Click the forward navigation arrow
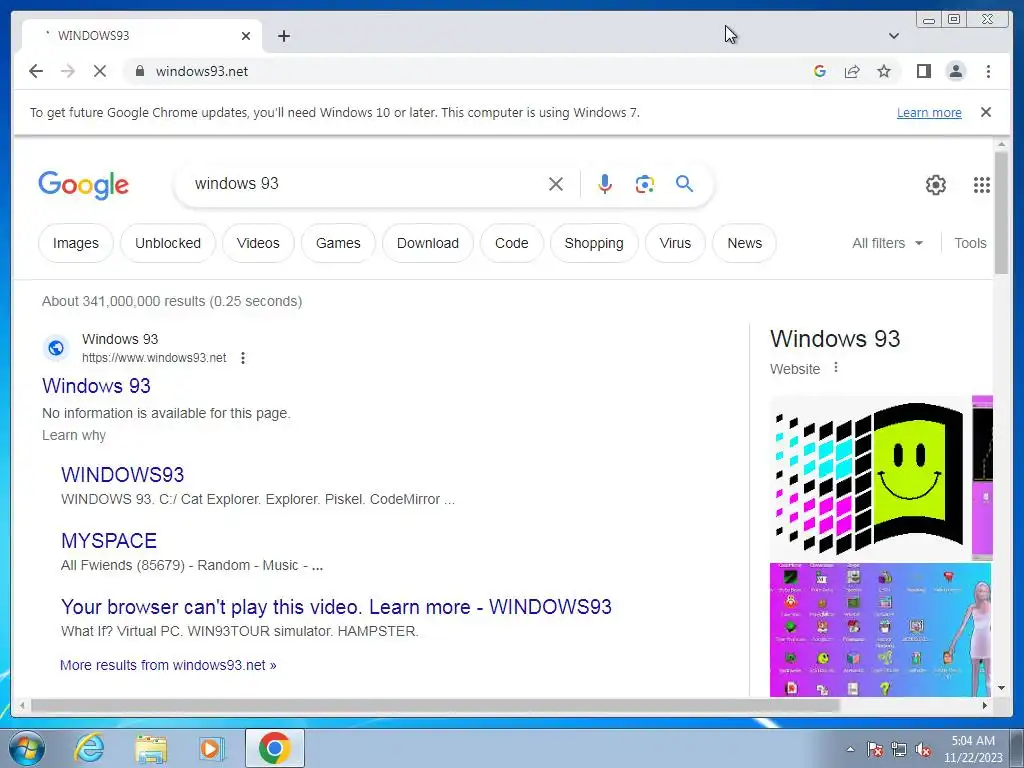Screen dimensions: 1024x768 pyautogui.click(x=68, y=71)
